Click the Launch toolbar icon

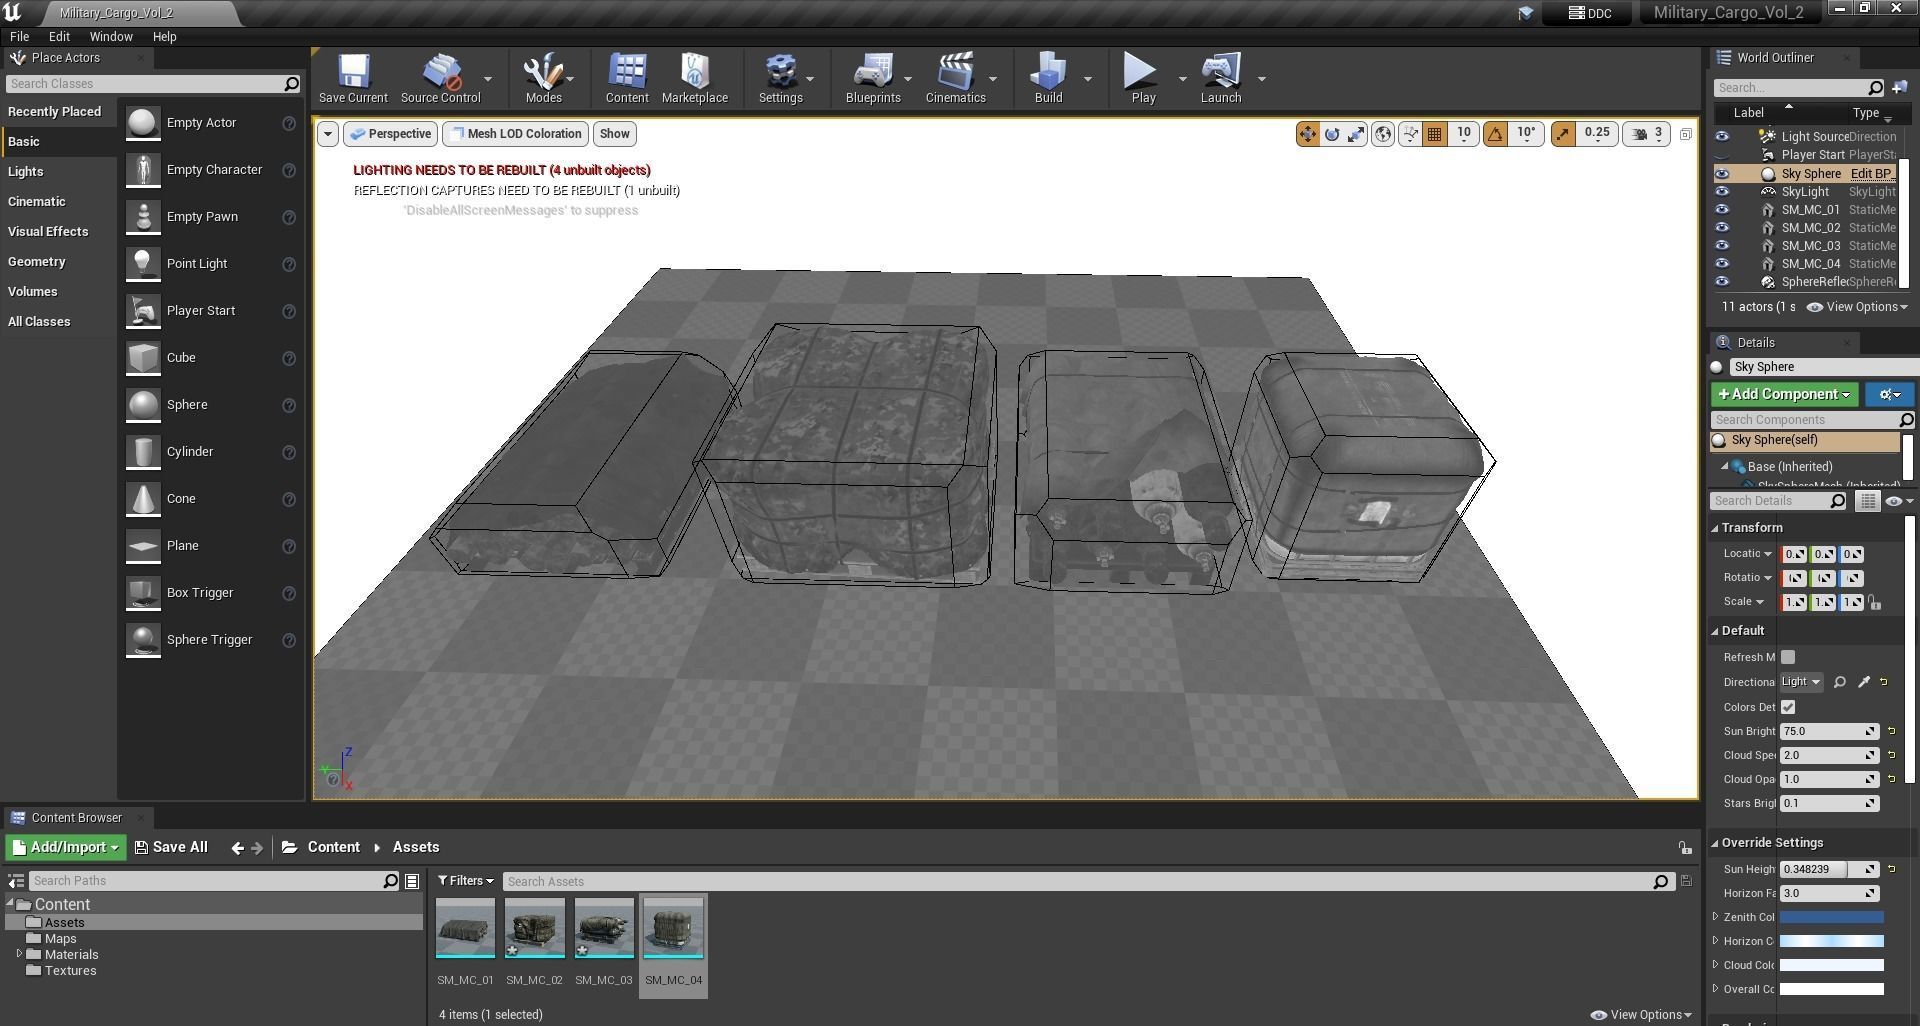coord(1220,78)
